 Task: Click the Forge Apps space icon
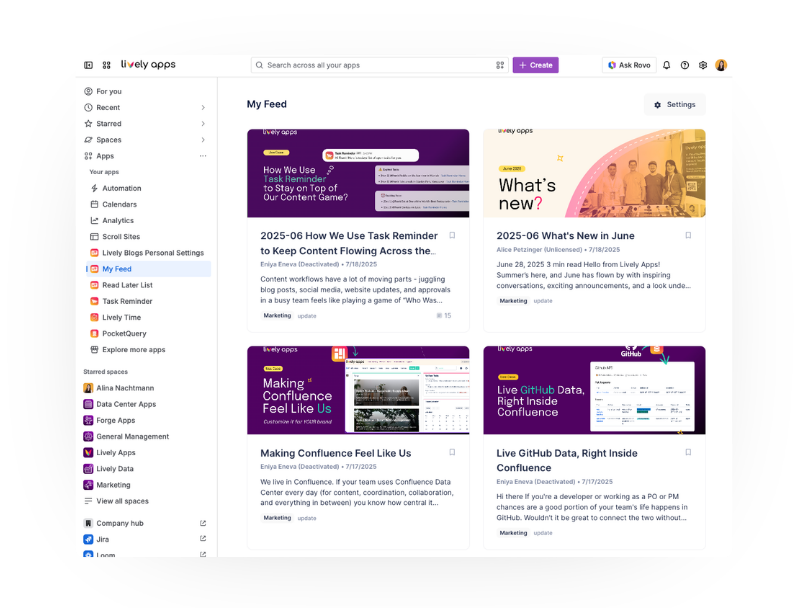click(x=88, y=420)
